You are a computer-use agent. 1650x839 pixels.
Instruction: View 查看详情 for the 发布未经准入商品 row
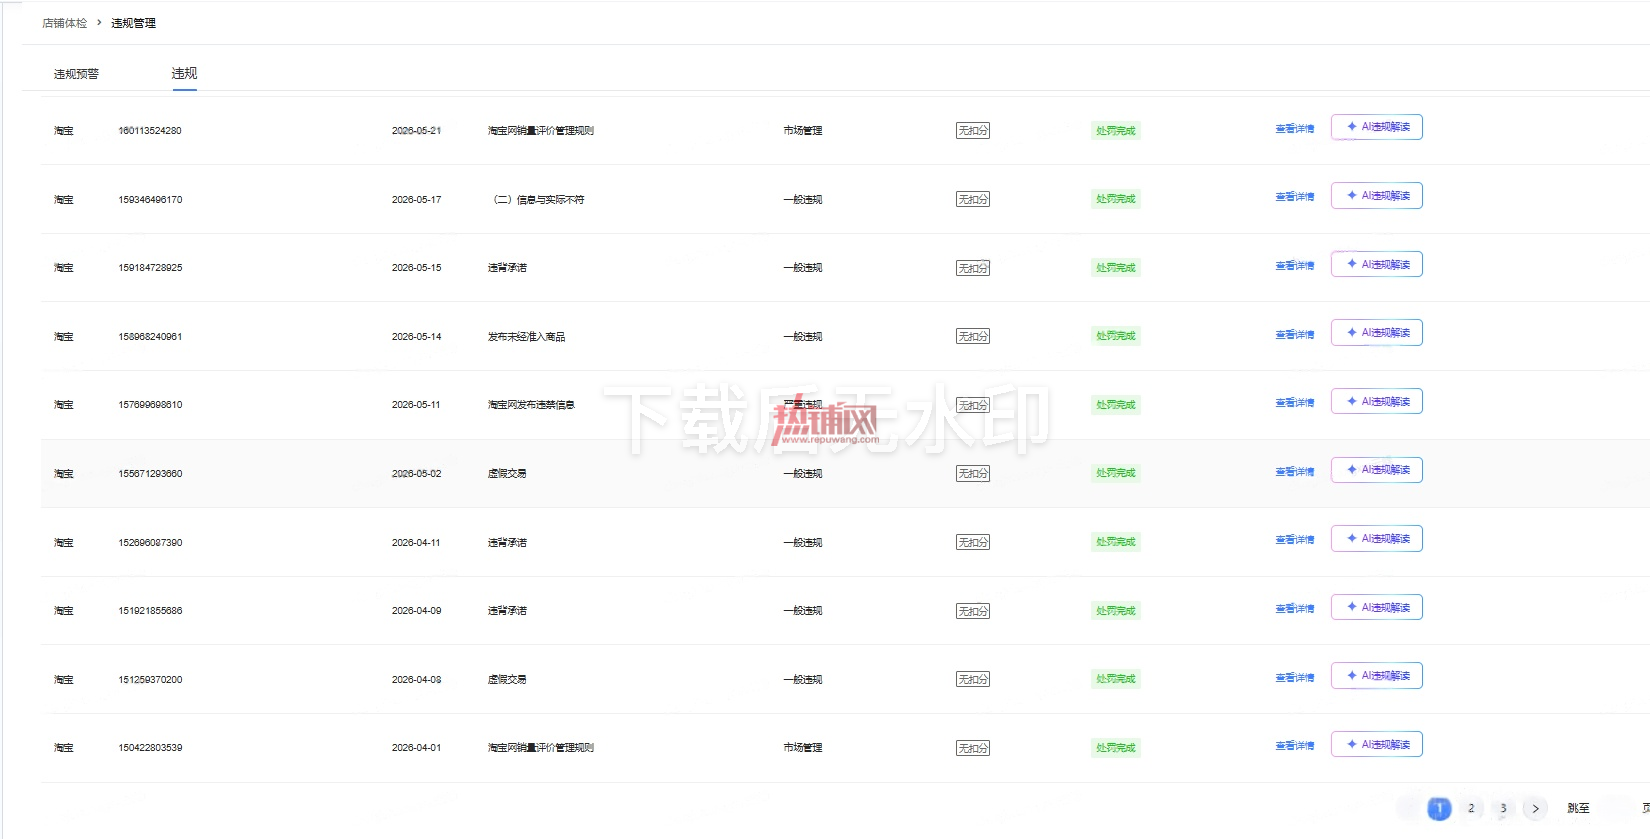1294,335
